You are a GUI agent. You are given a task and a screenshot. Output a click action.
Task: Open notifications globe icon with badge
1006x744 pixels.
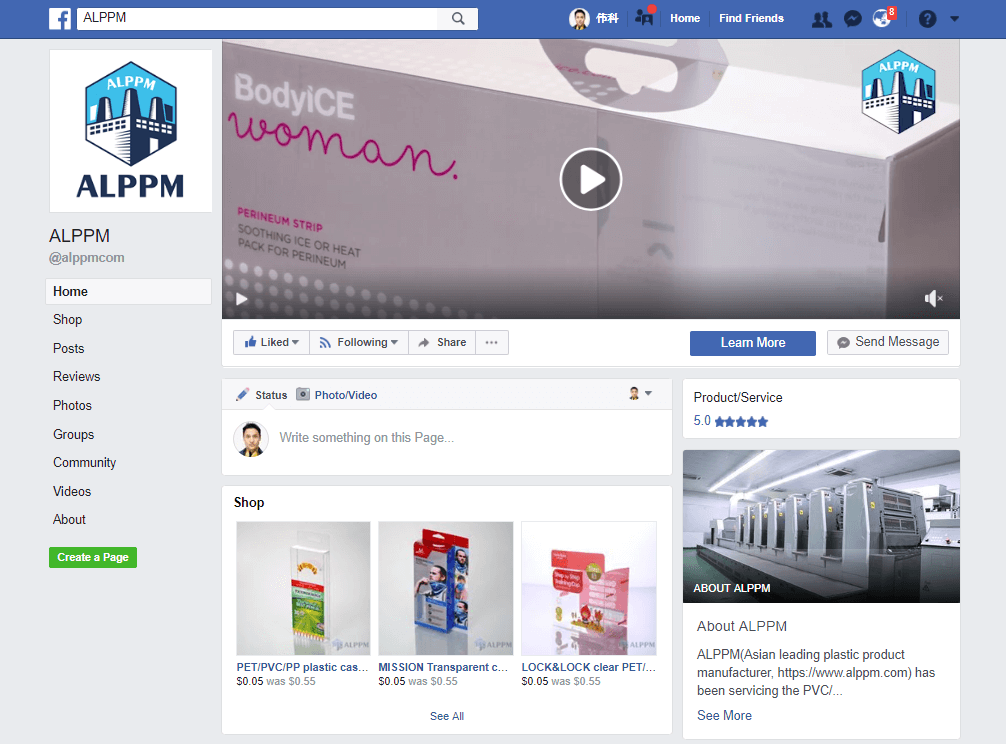click(883, 18)
